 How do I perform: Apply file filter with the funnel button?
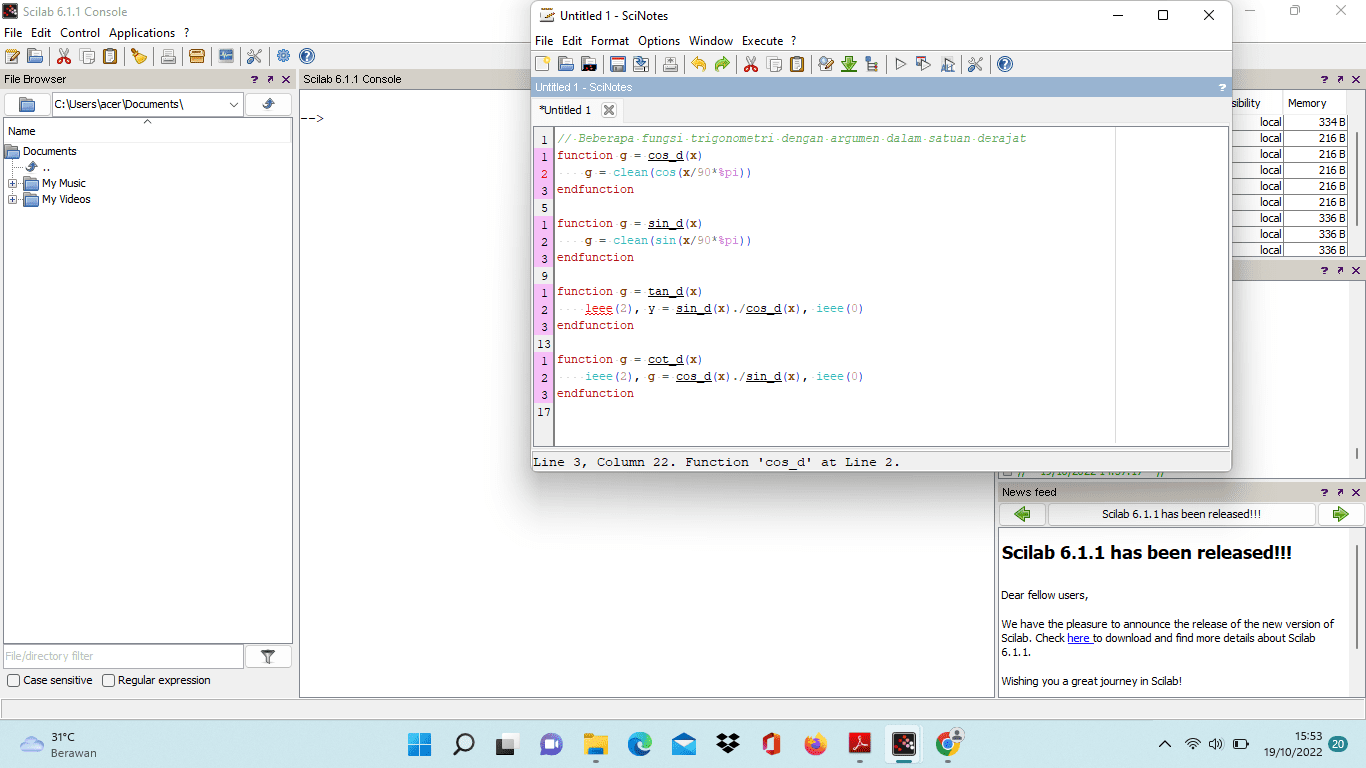[268, 656]
